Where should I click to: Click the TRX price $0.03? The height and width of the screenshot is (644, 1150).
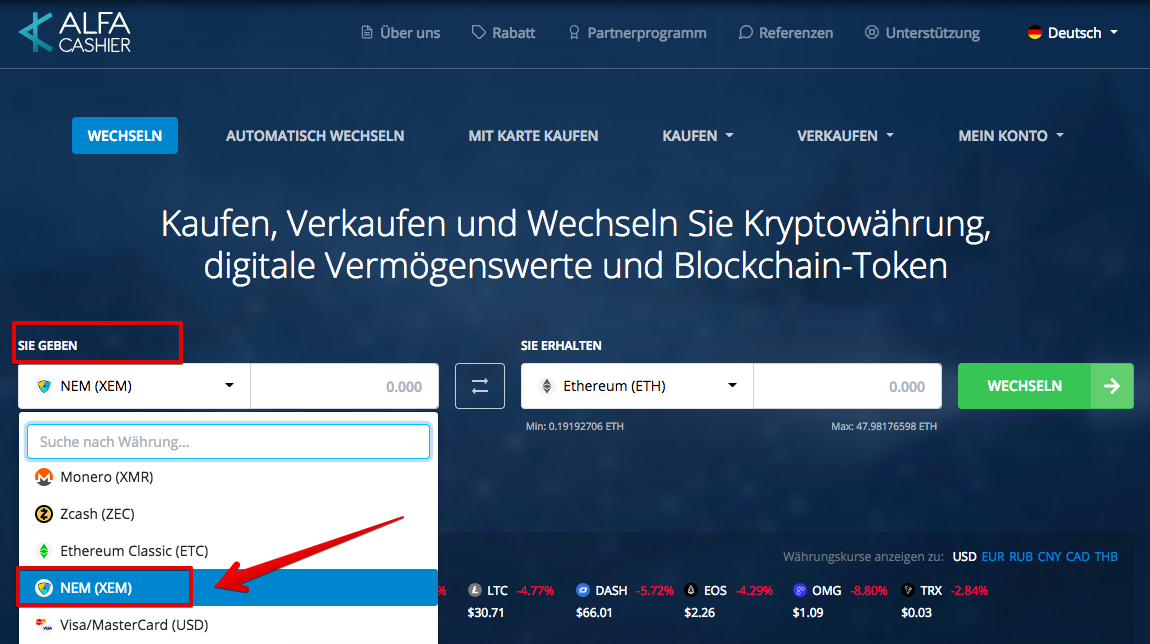point(916,612)
